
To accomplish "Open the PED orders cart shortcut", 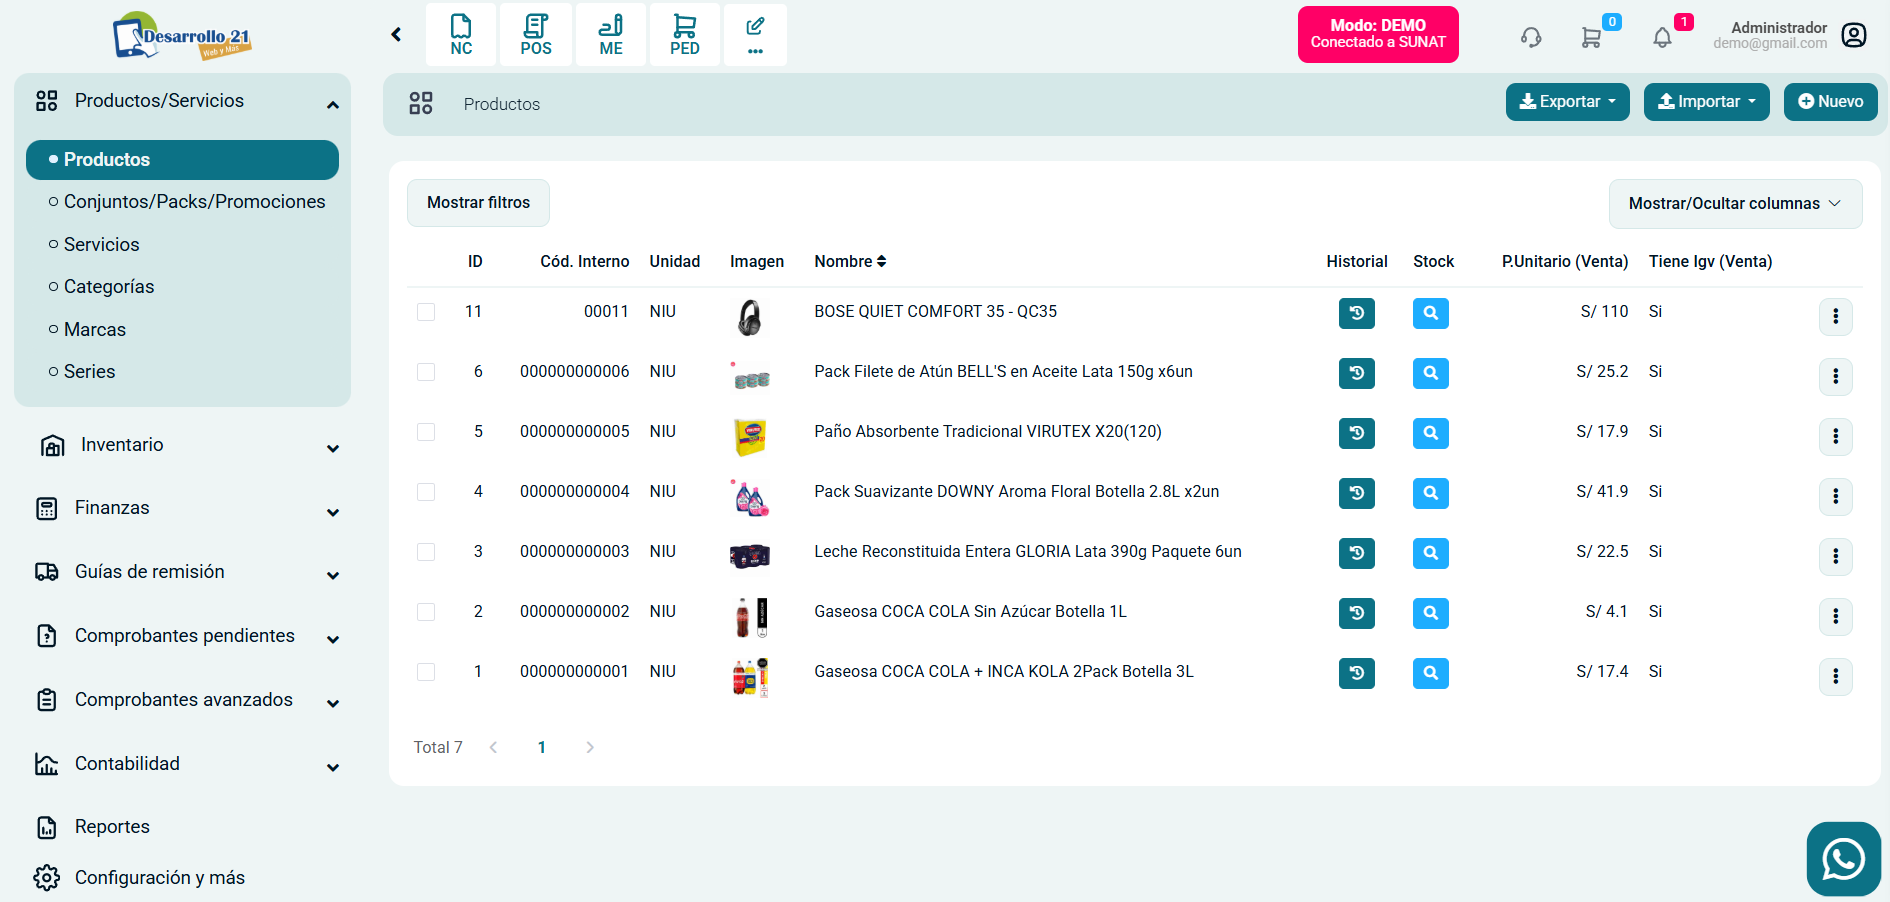I will (684, 35).
